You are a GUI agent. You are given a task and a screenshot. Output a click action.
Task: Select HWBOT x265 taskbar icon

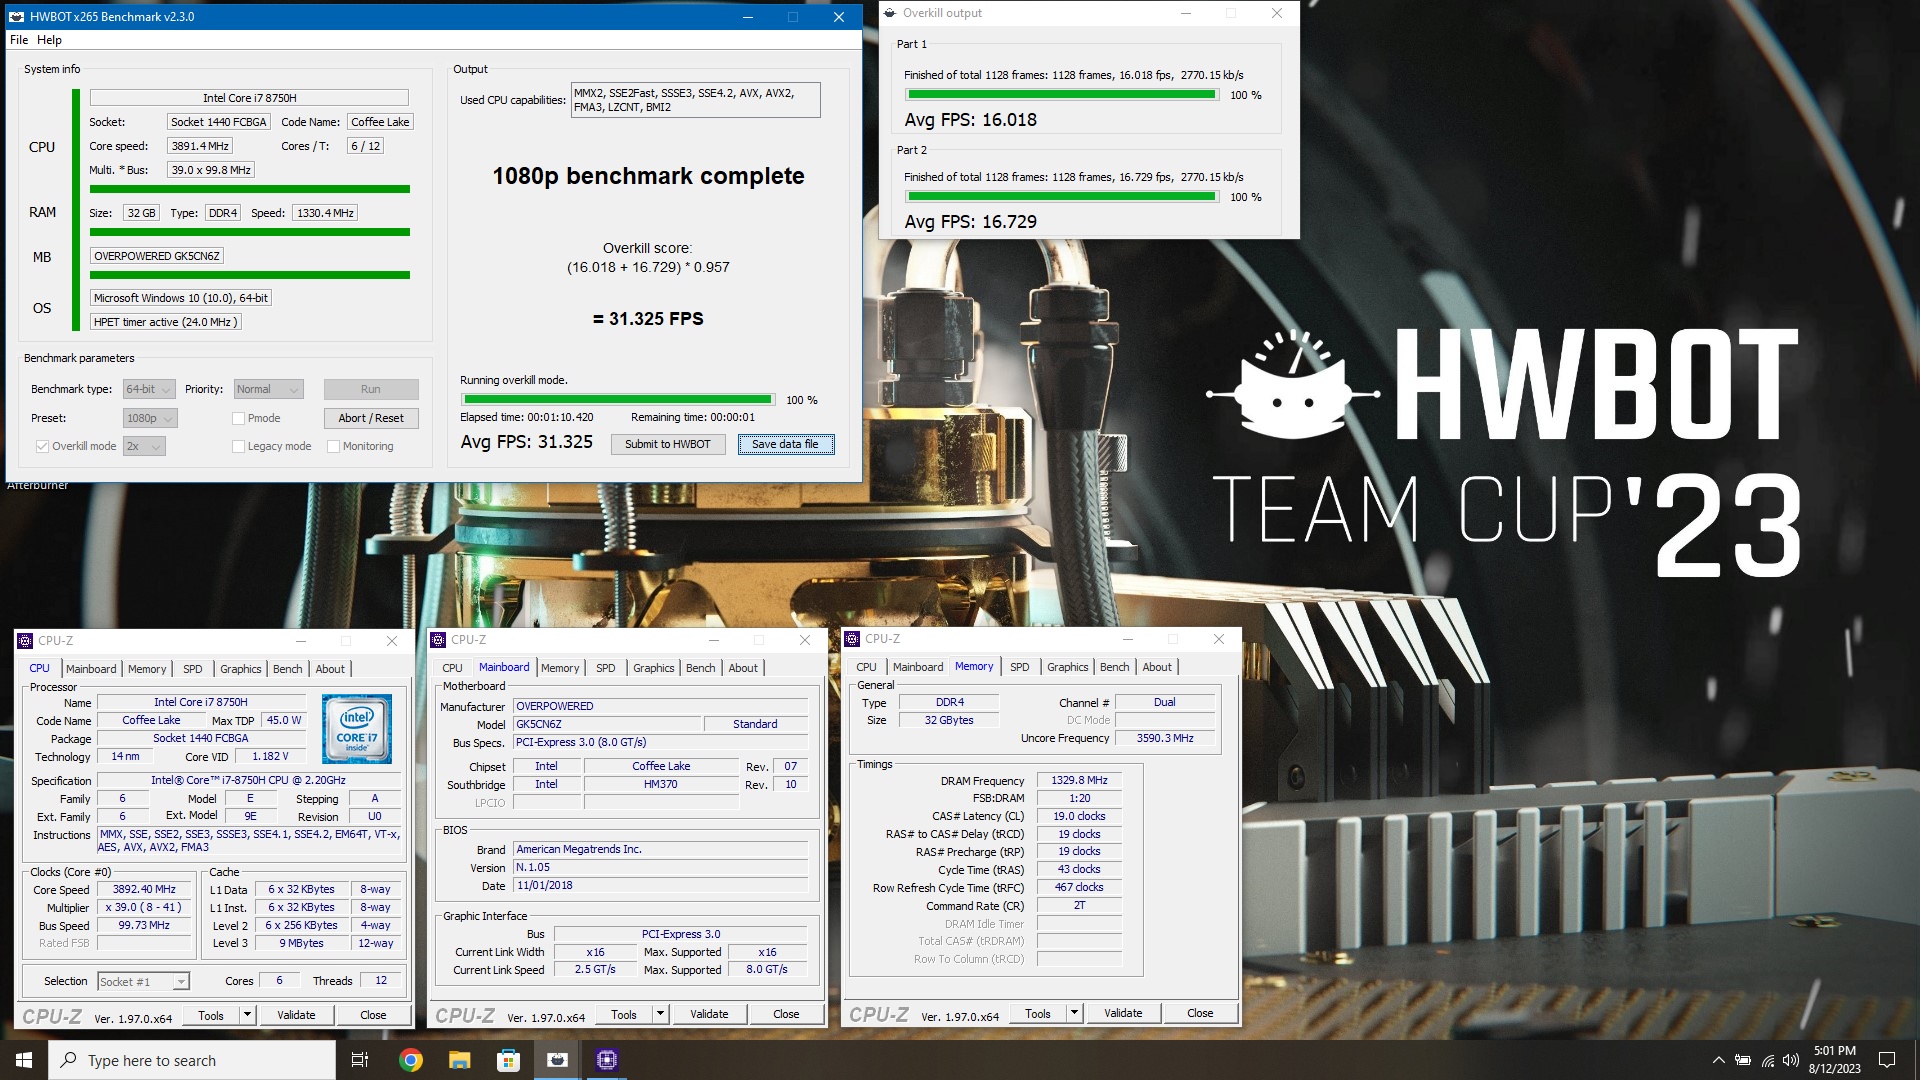pyautogui.click(x=557, y=1060)
